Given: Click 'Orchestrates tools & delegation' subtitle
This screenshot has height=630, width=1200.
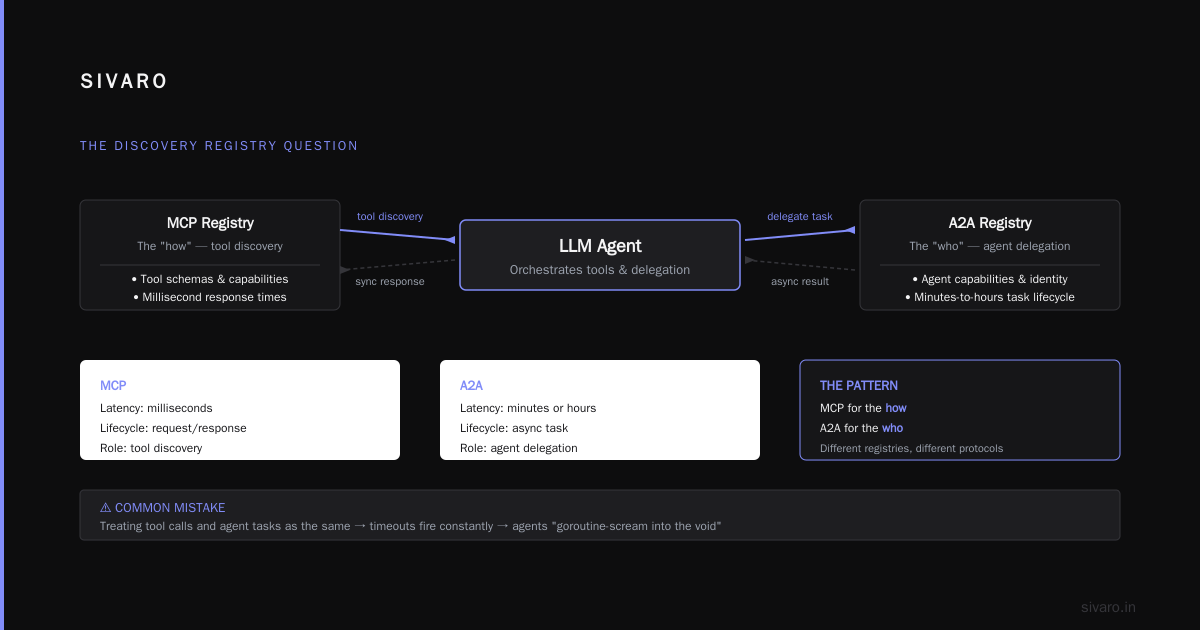Looking at the screenshot, I should [x=600, y=270].
